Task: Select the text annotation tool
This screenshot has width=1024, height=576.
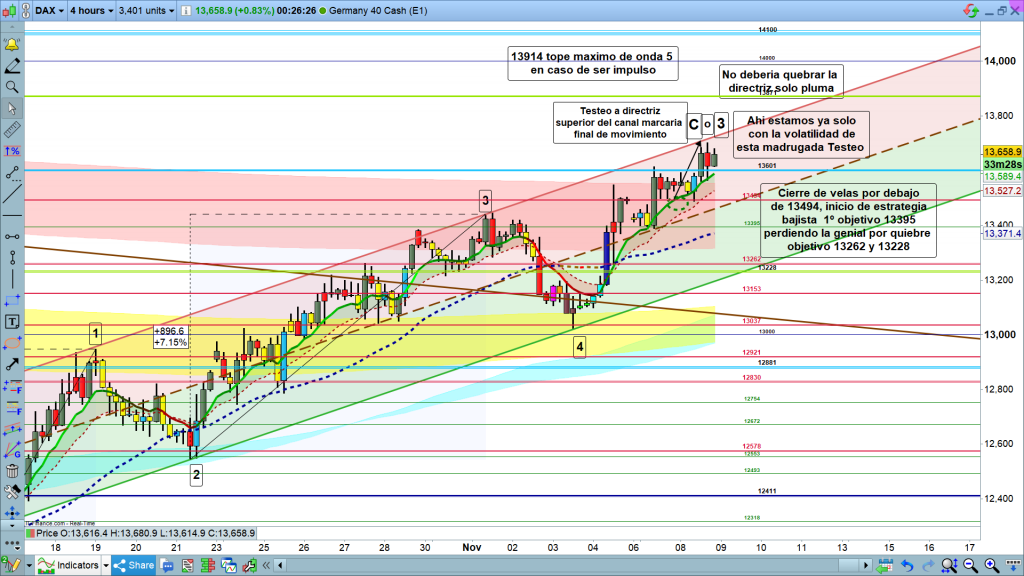Action: click(x=13, y=322)
